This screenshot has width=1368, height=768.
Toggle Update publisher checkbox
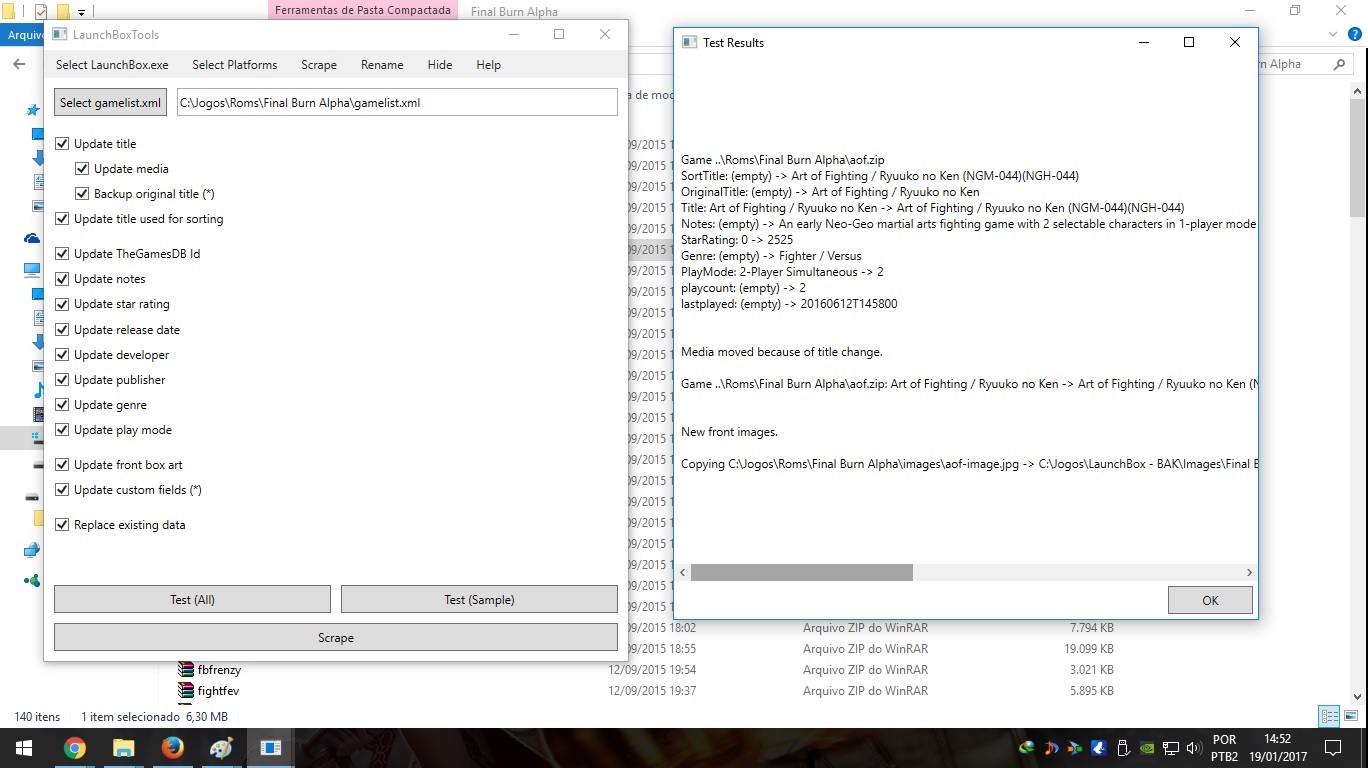[63, 380]
